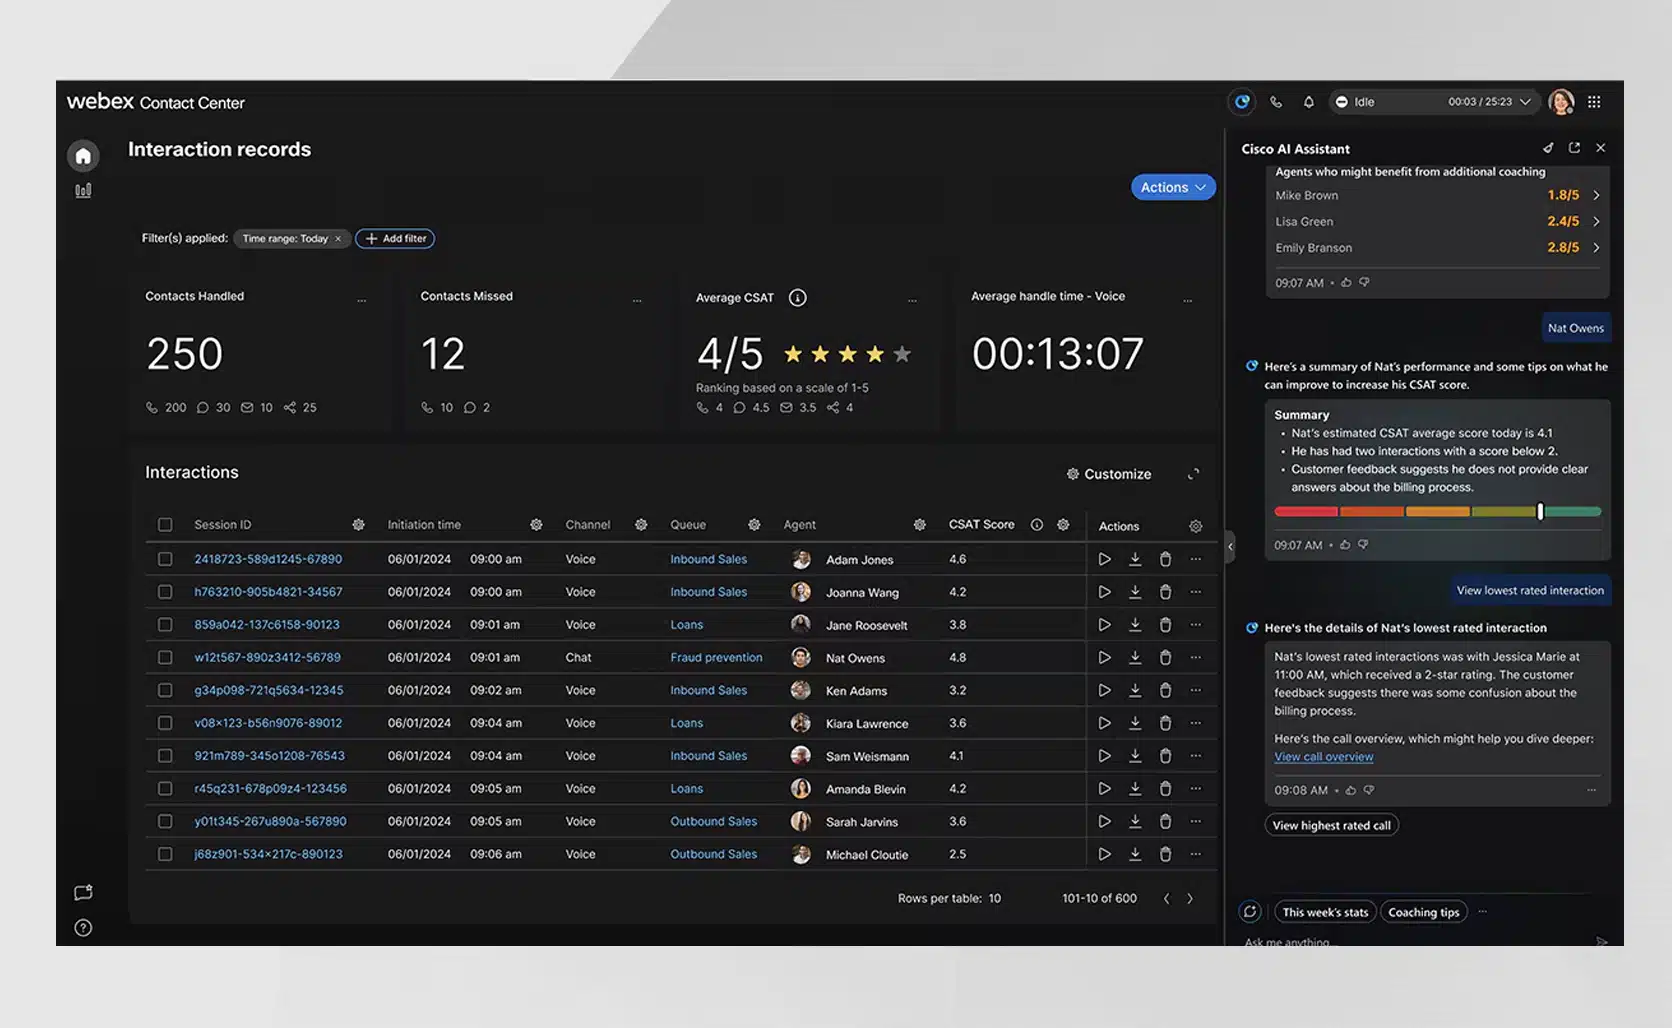
Task: Check the row for session 2418723-589d1245-67890
Action: (x=165, y=559)
